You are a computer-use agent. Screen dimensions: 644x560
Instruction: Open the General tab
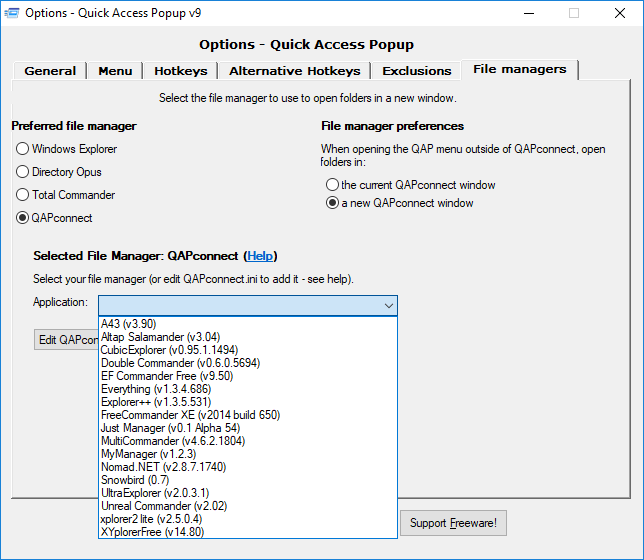[50, 71]
